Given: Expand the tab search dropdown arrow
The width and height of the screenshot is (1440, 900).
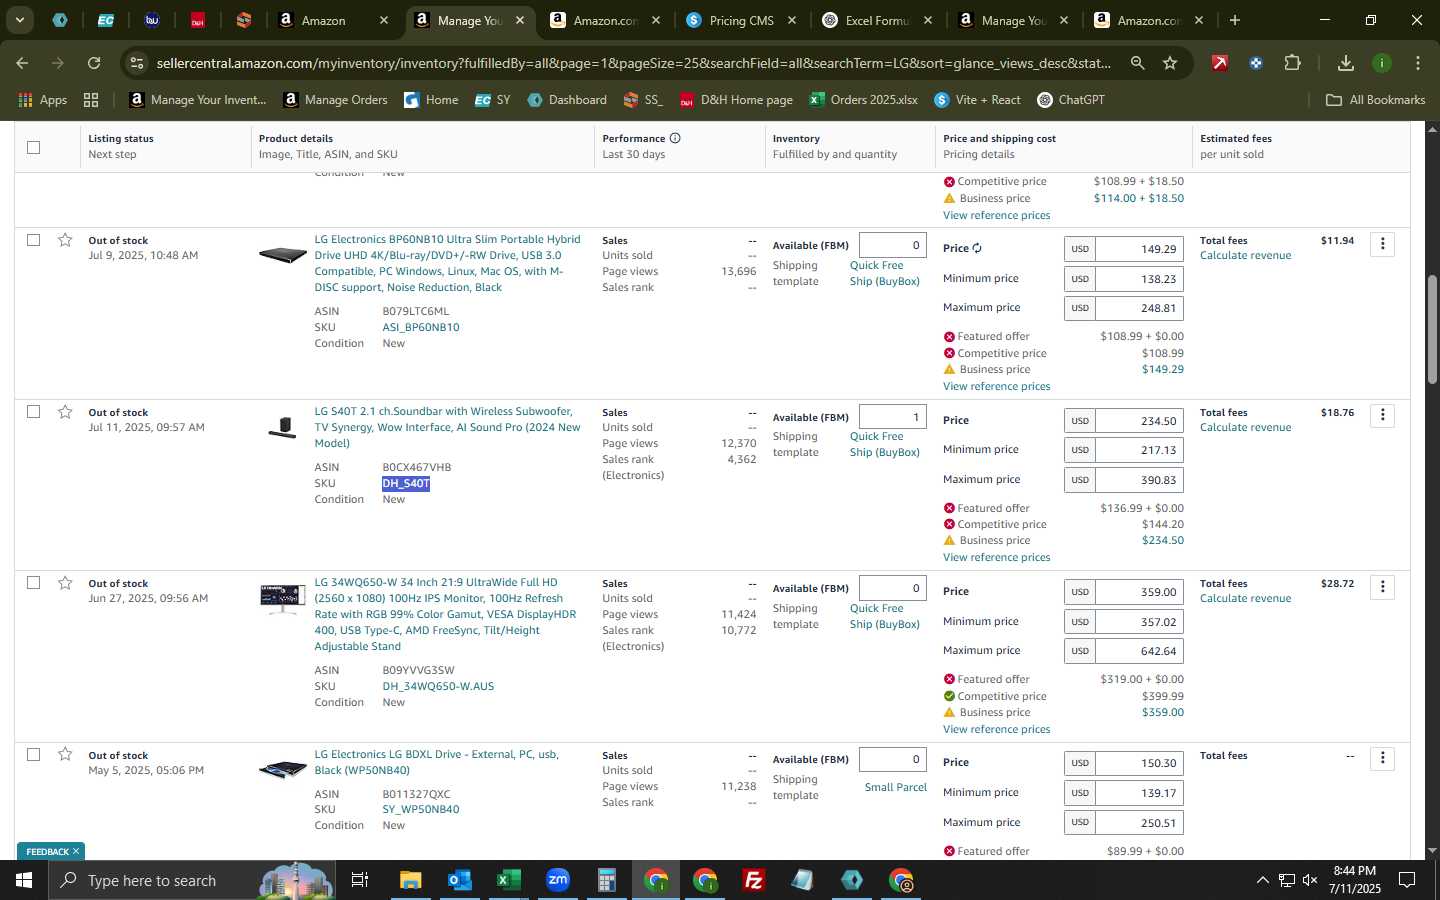Looking at the screenshot, I should click(19, 20).
